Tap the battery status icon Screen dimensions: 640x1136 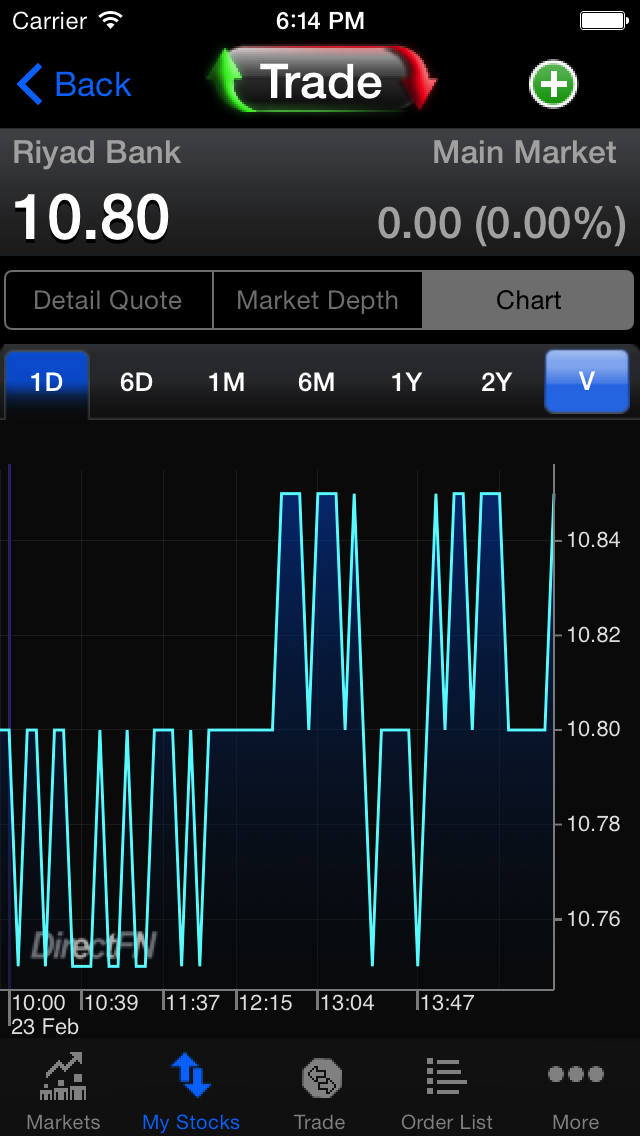(x=603, y=20)
